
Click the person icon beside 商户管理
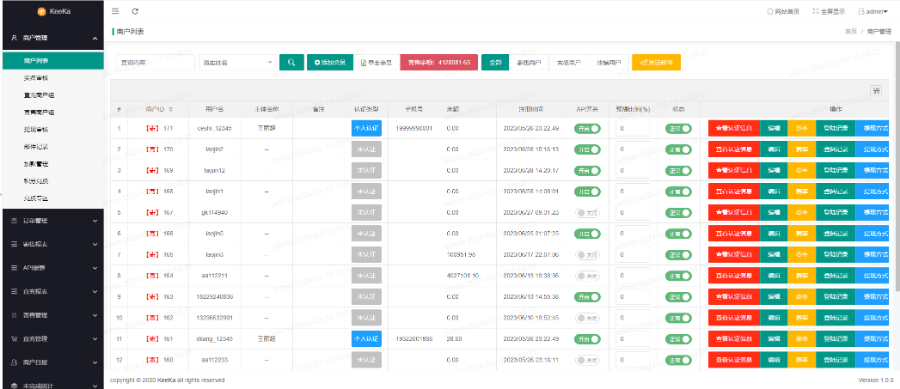click(14, 38)
